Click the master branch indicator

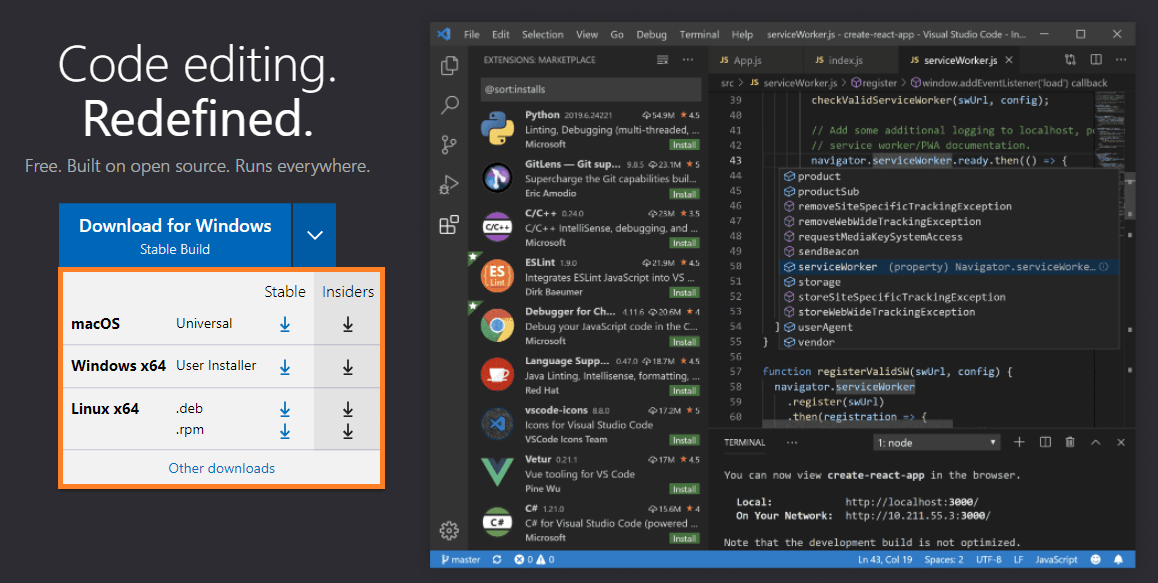point(459,559)
